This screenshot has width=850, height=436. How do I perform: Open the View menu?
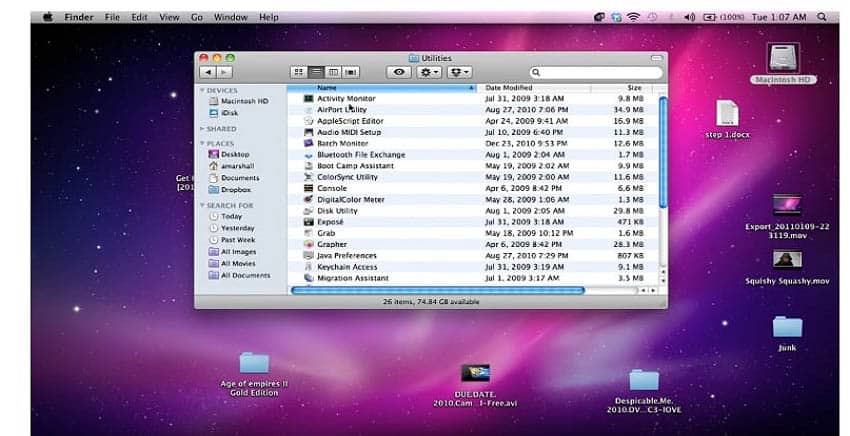pos(169,17)
